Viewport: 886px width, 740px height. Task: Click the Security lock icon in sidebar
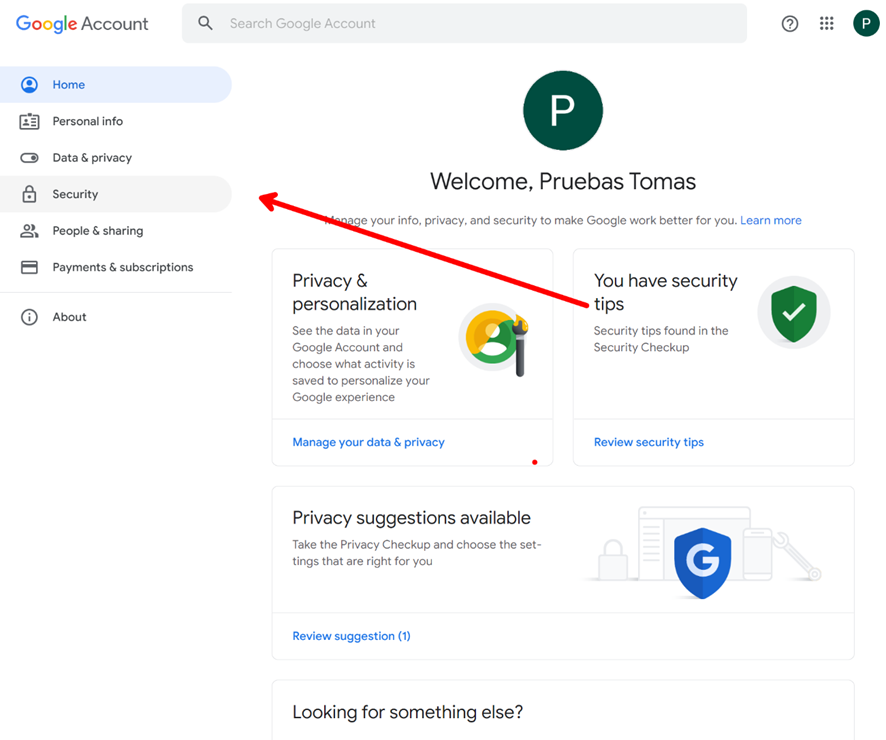point(30,194)
